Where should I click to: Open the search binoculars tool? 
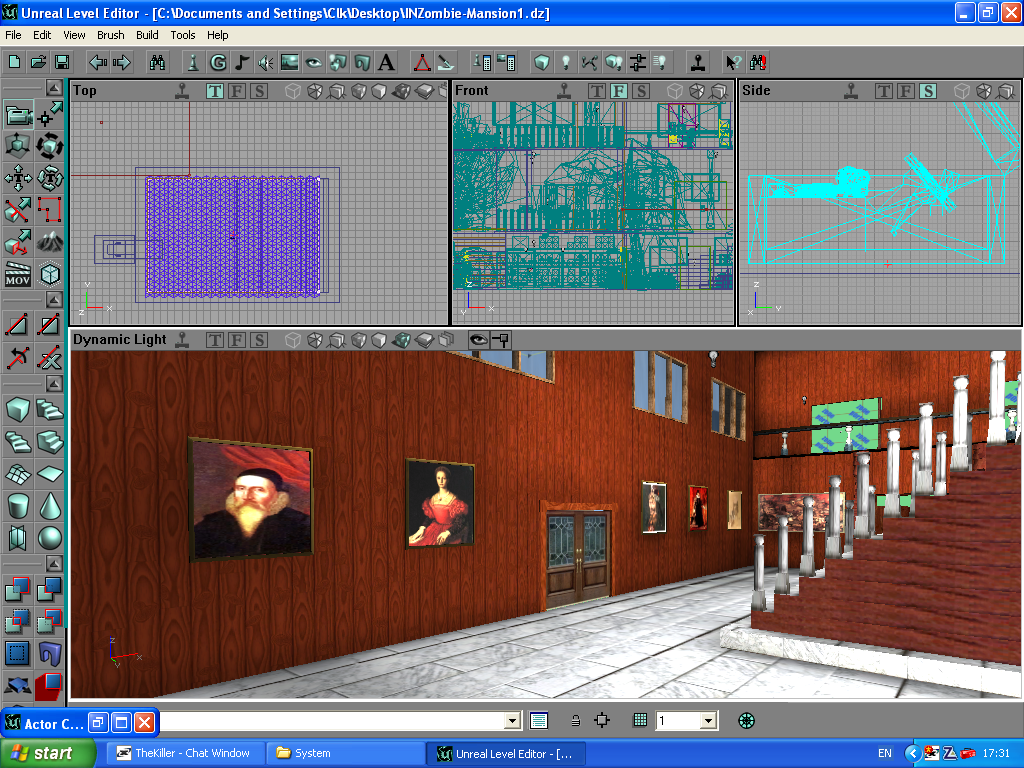[157, 62]
